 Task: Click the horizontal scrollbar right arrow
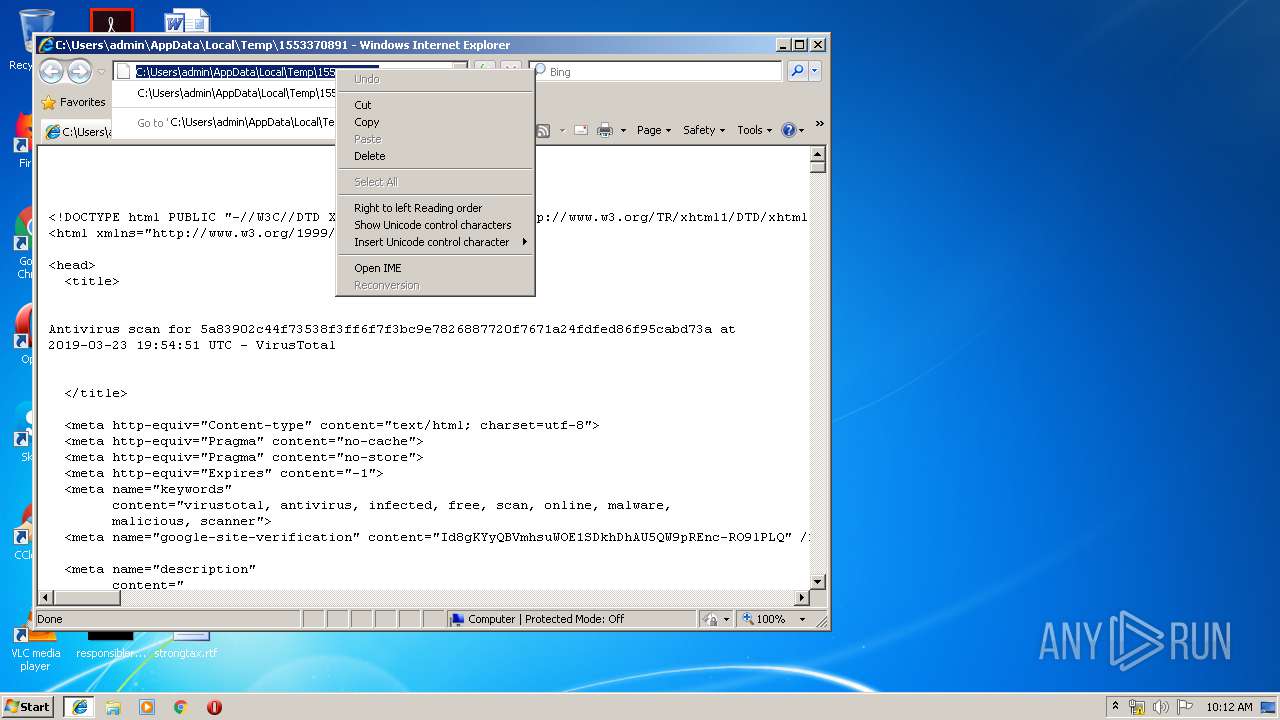pyautogui.click(x=801, y=598)
